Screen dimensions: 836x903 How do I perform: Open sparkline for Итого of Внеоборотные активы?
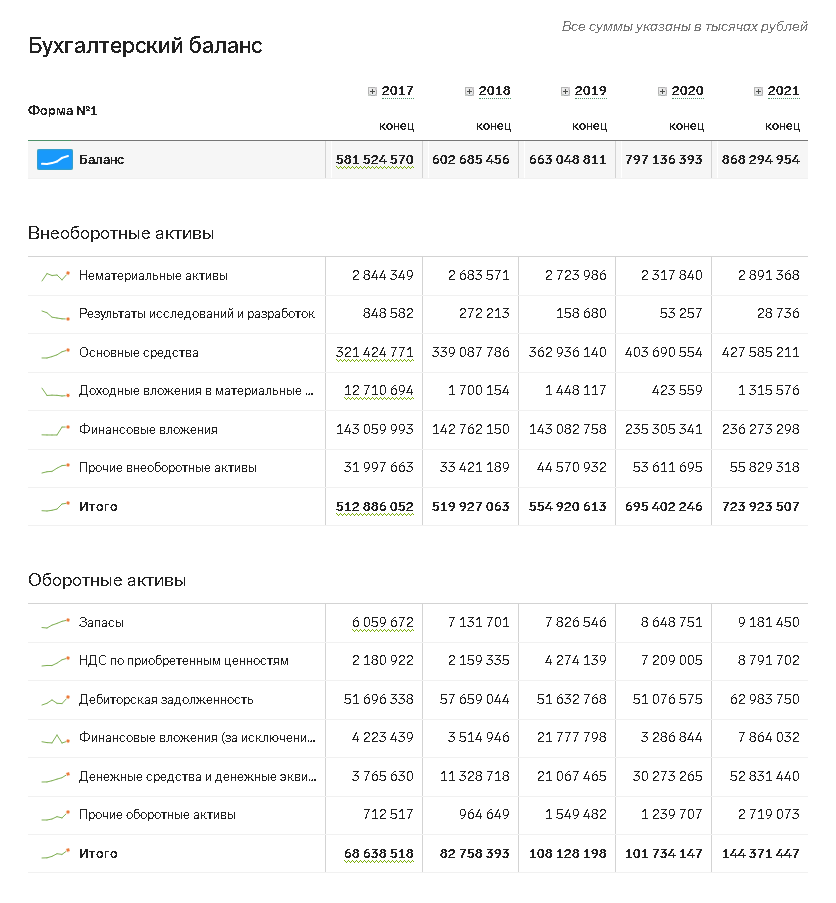[x=55, y=507]
